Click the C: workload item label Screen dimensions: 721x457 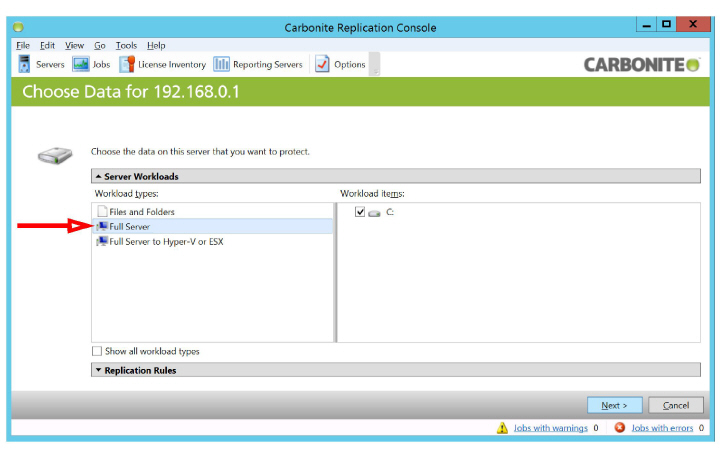click(390, 212)
